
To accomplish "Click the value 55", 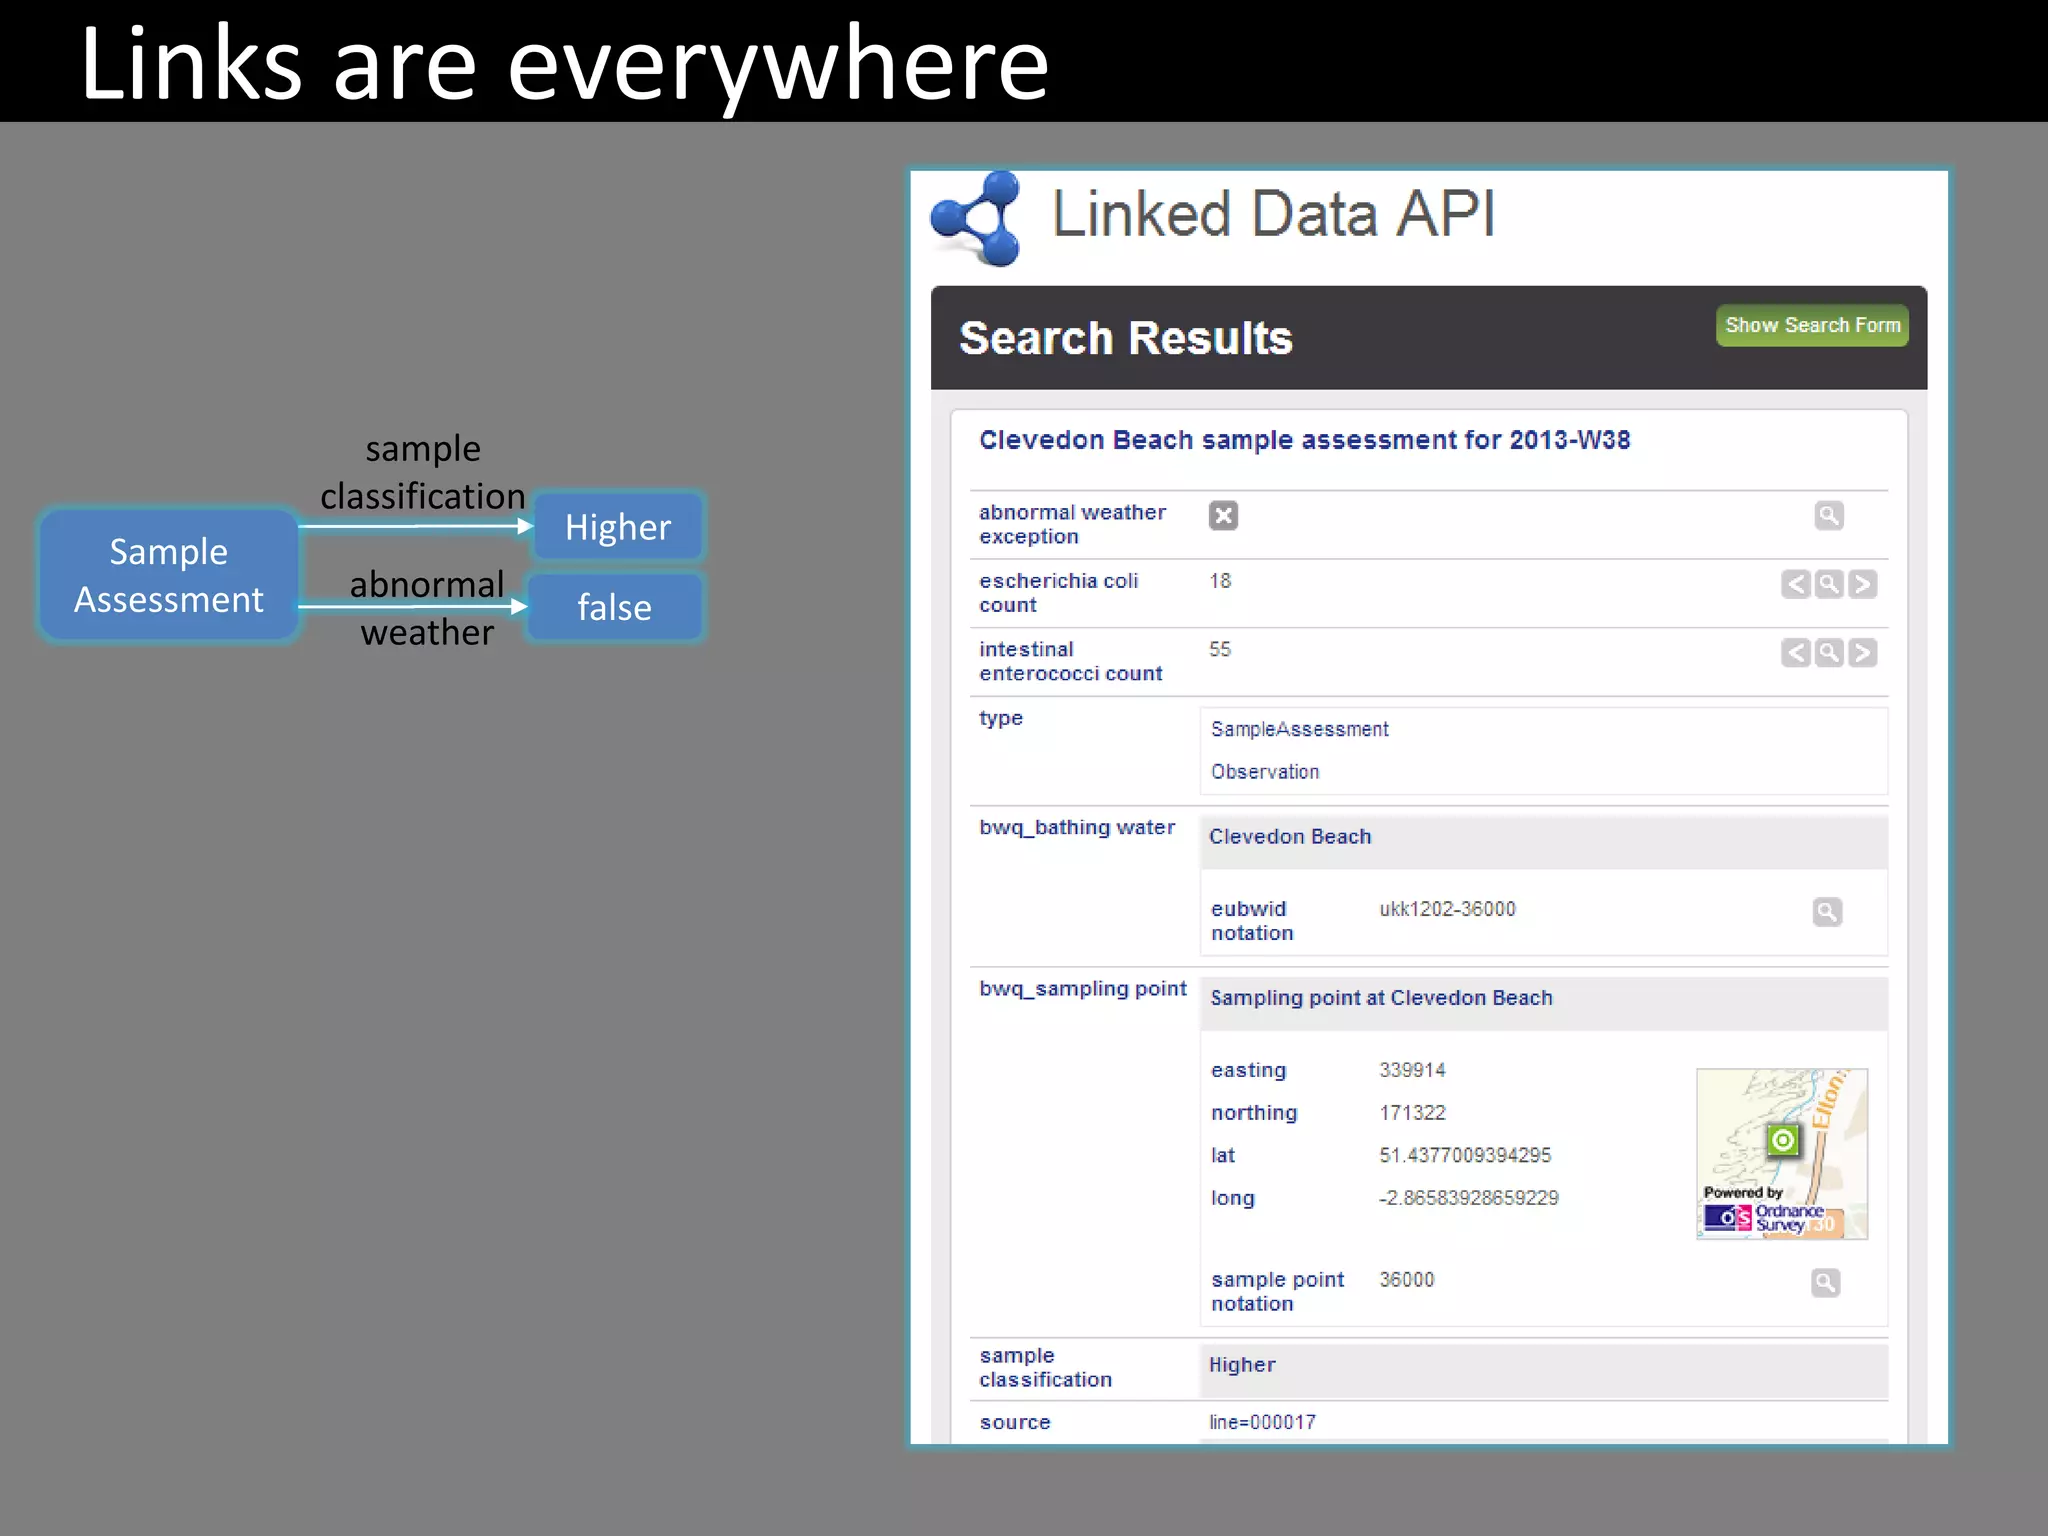I will pyautogui.click(x=1220, y=650).
